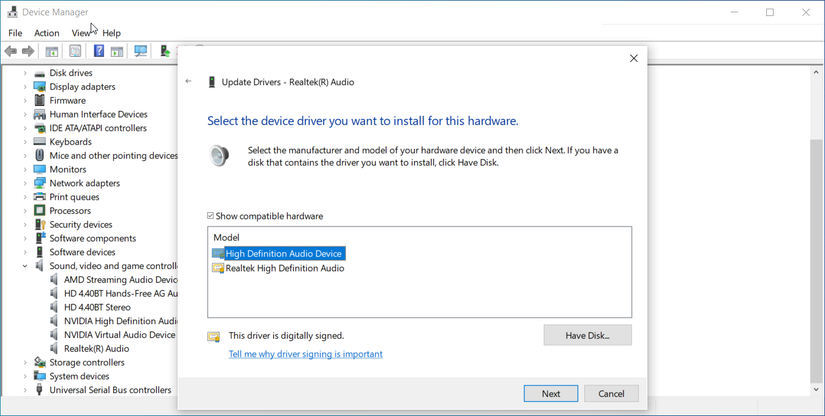Viewport: 825px width, 416px height.
Task: Click the Network adapters category icon
Action: [39, 183]
